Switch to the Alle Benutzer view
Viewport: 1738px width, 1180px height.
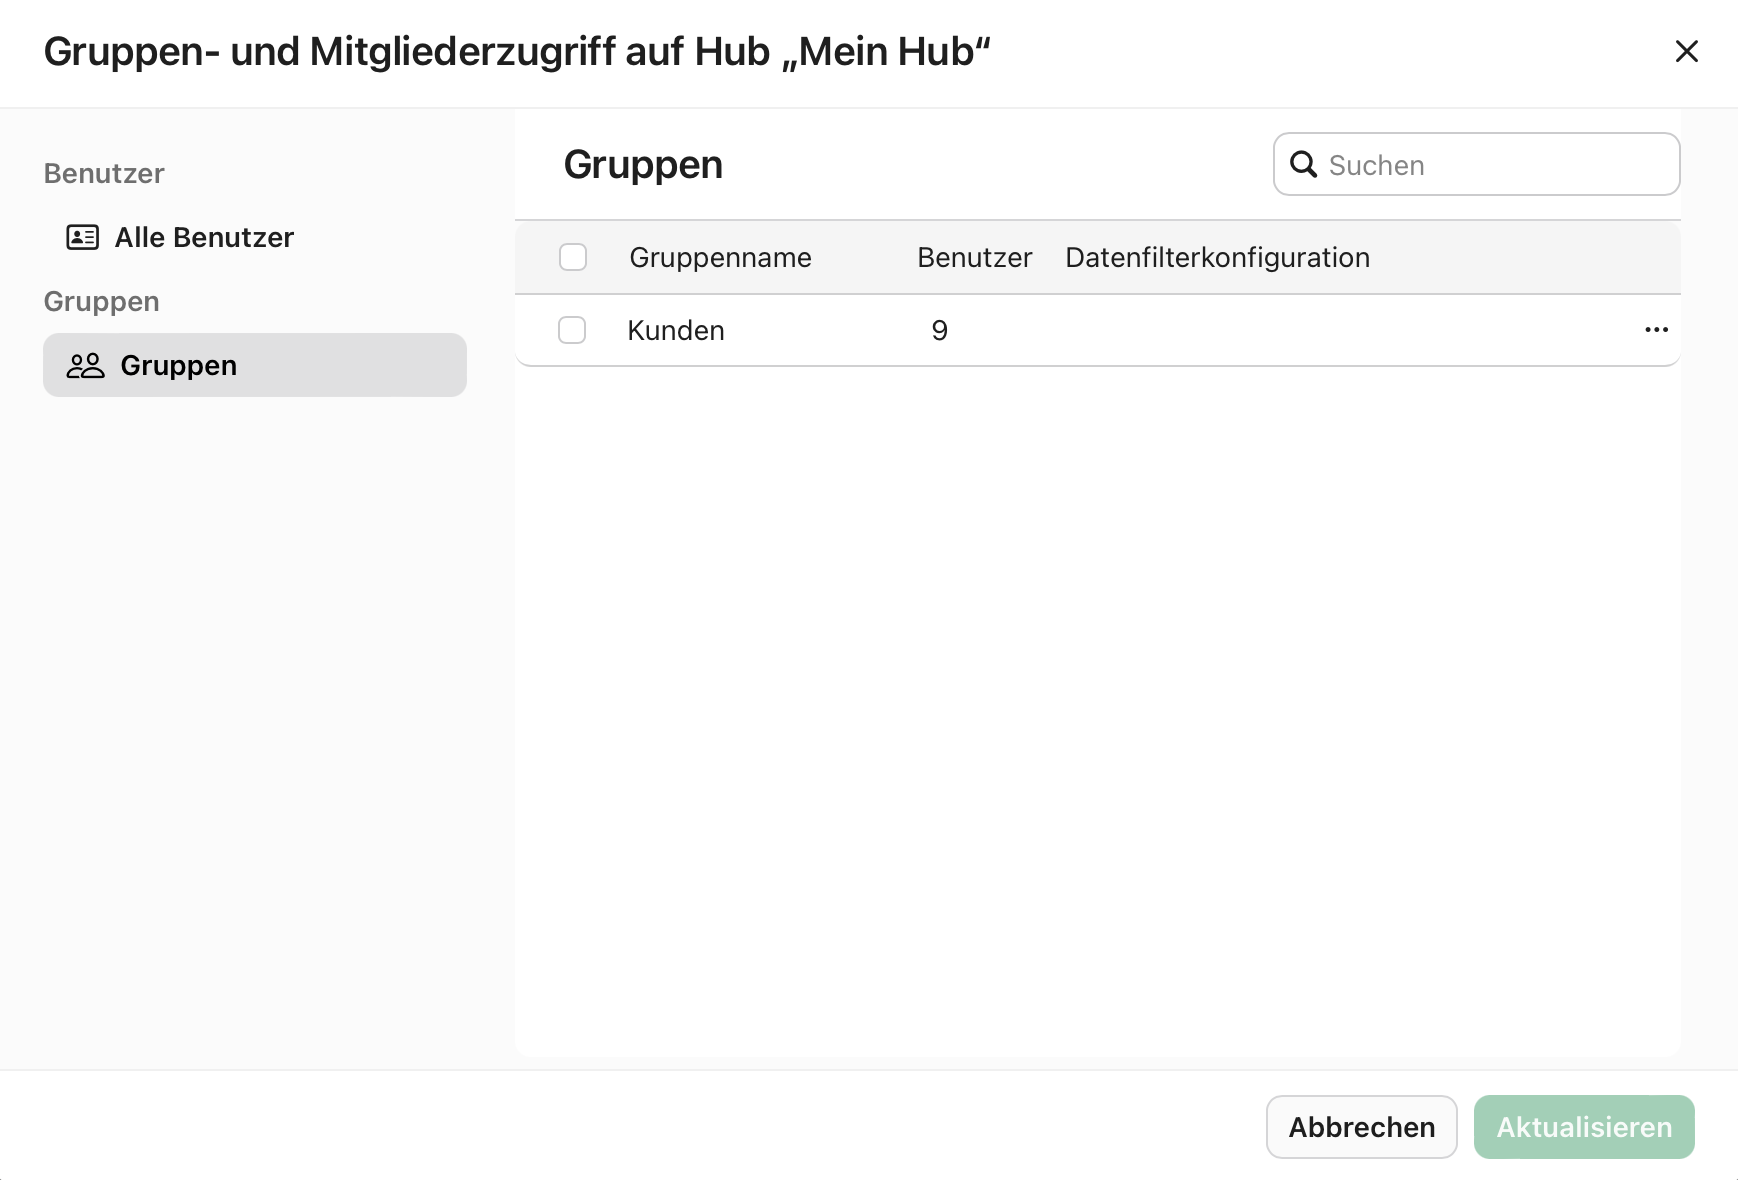(x=204, y=237)
